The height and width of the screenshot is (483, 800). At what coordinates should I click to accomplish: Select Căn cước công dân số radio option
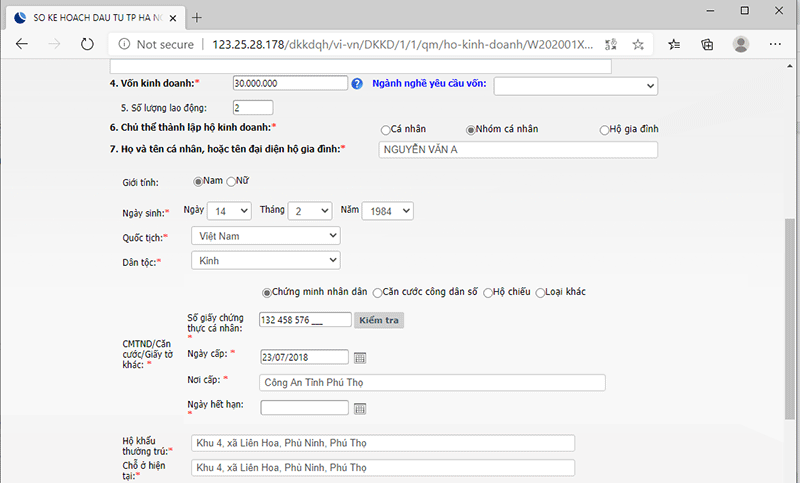coord(377,293)
